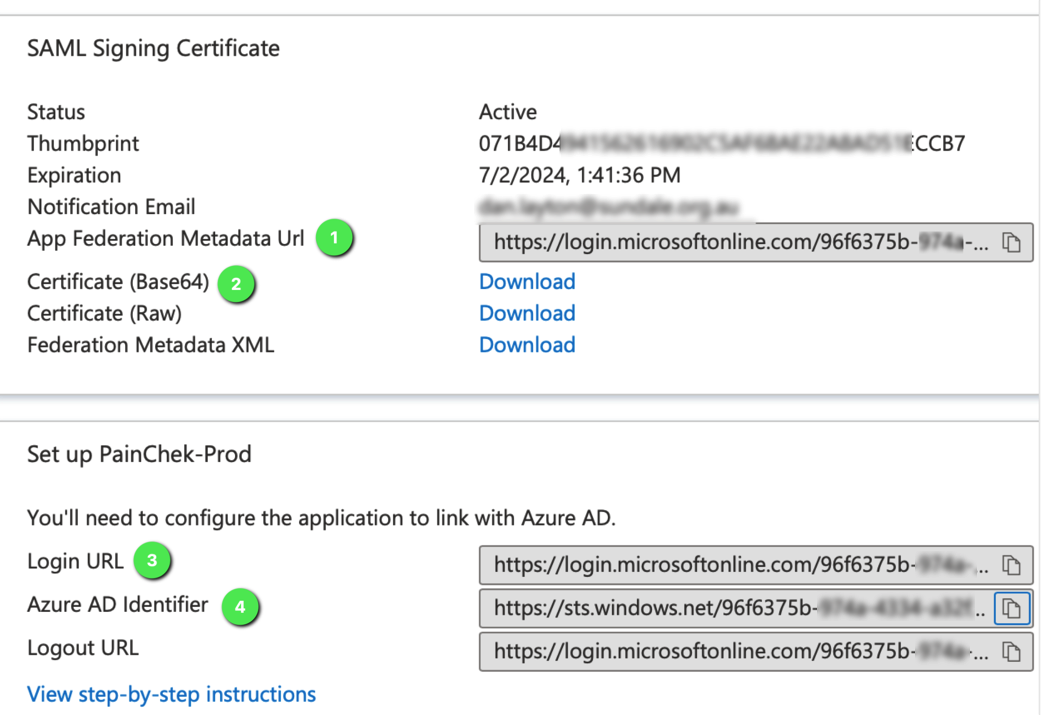Select the Thumbprint value ending in CCB7
Screen dimensions: 1041x715
coord(722,143)
